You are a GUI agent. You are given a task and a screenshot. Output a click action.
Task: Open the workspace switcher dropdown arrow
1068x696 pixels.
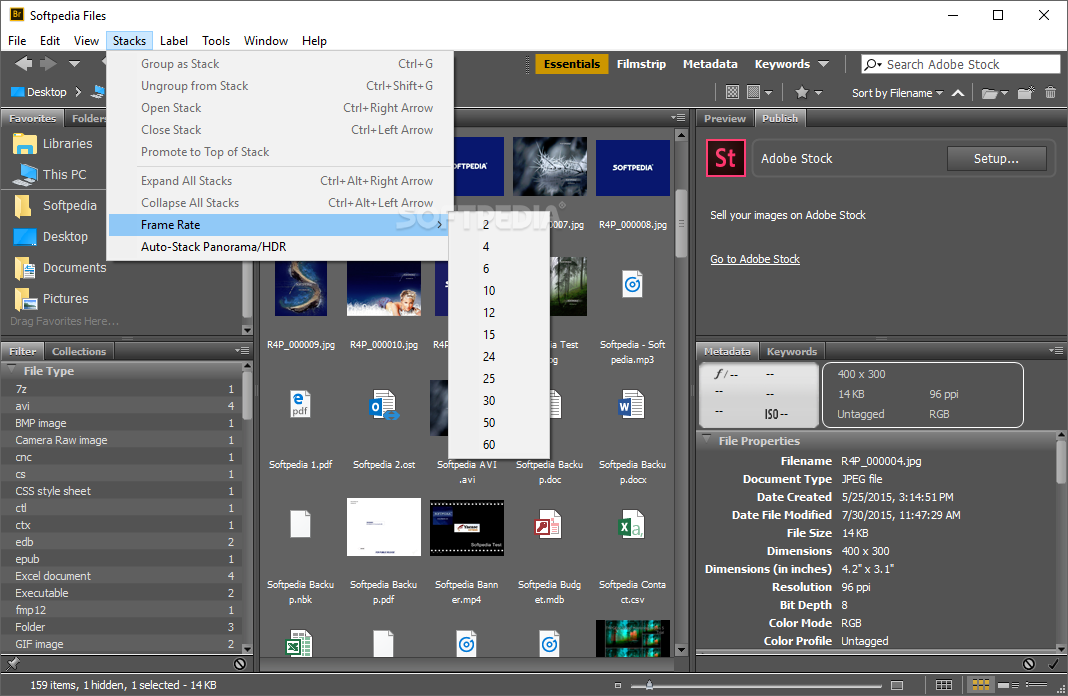coord(823,64)
